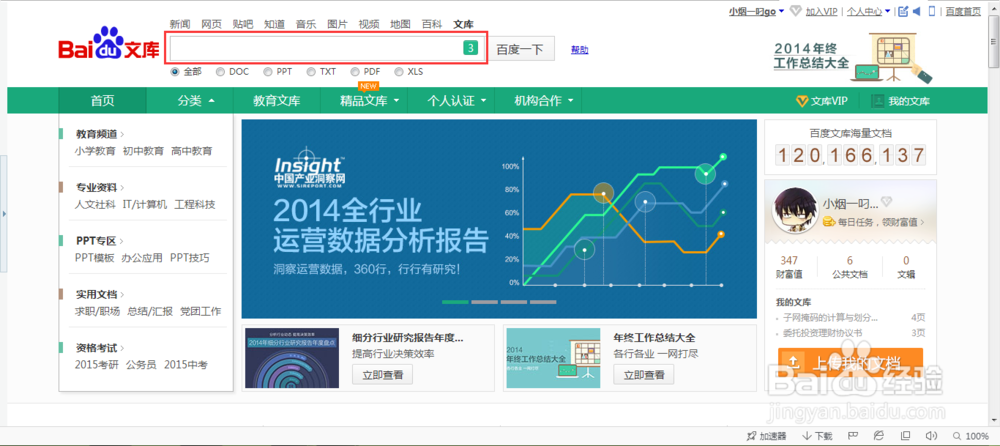Open the 2015考研 category link
Screen dimensions: 1000x446
96,366
